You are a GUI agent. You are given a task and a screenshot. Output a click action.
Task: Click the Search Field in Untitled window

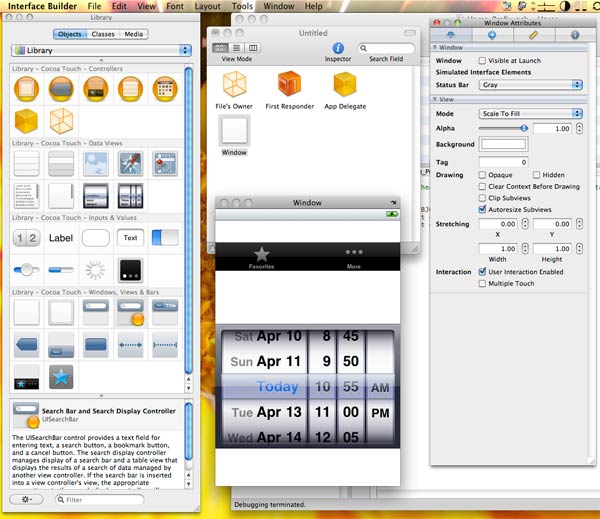pos(386,48)
